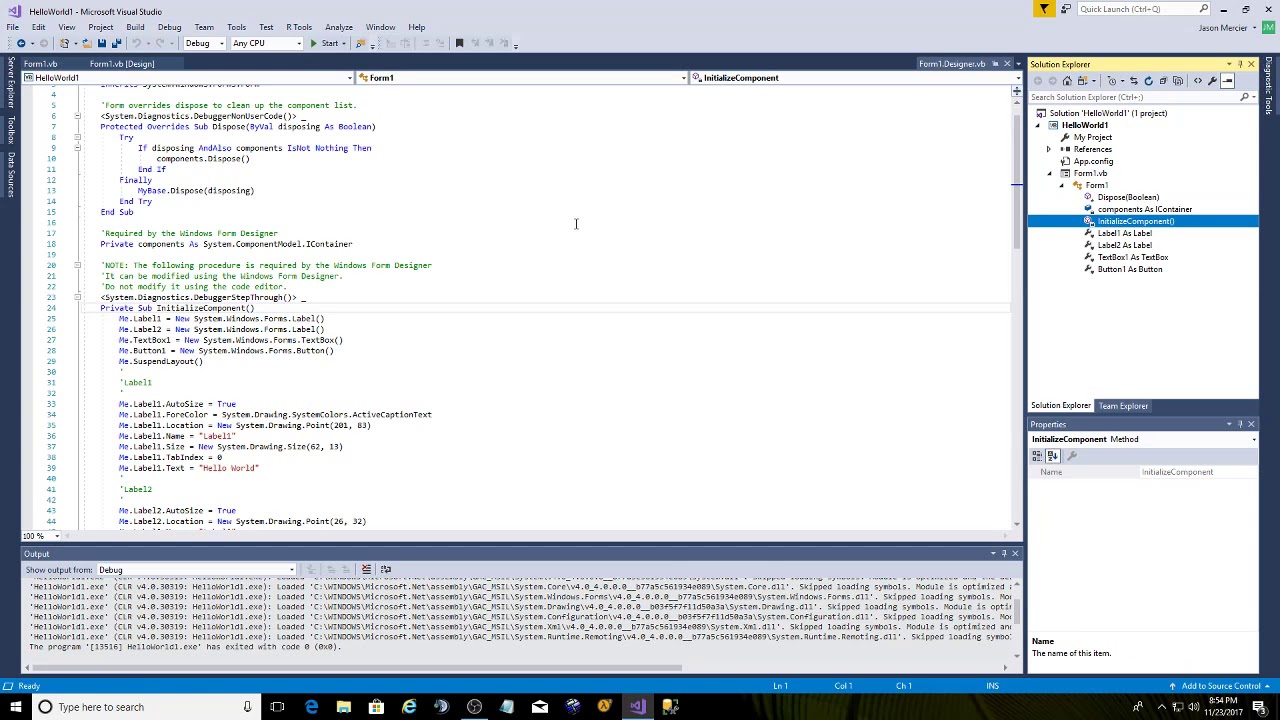Switch to the Team Explorer tab
Viewport: 1280px width, 720px height.
click(1123, 406)
